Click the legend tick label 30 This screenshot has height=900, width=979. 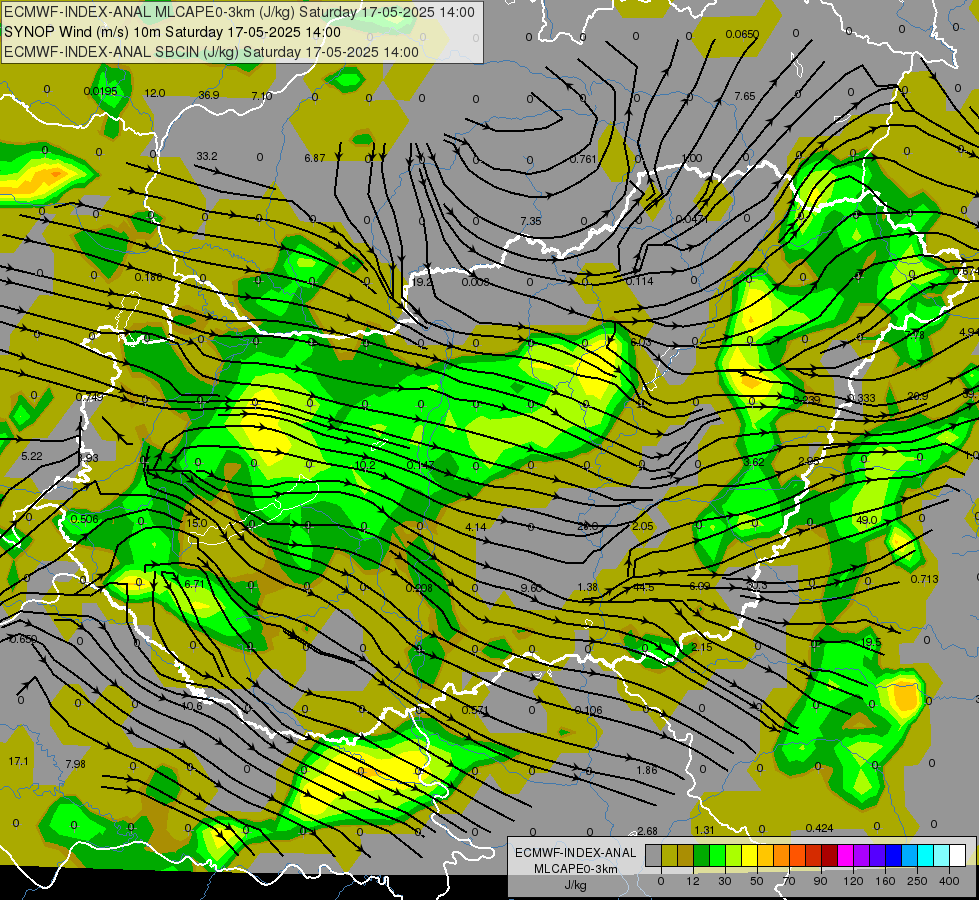click(724, 881)
